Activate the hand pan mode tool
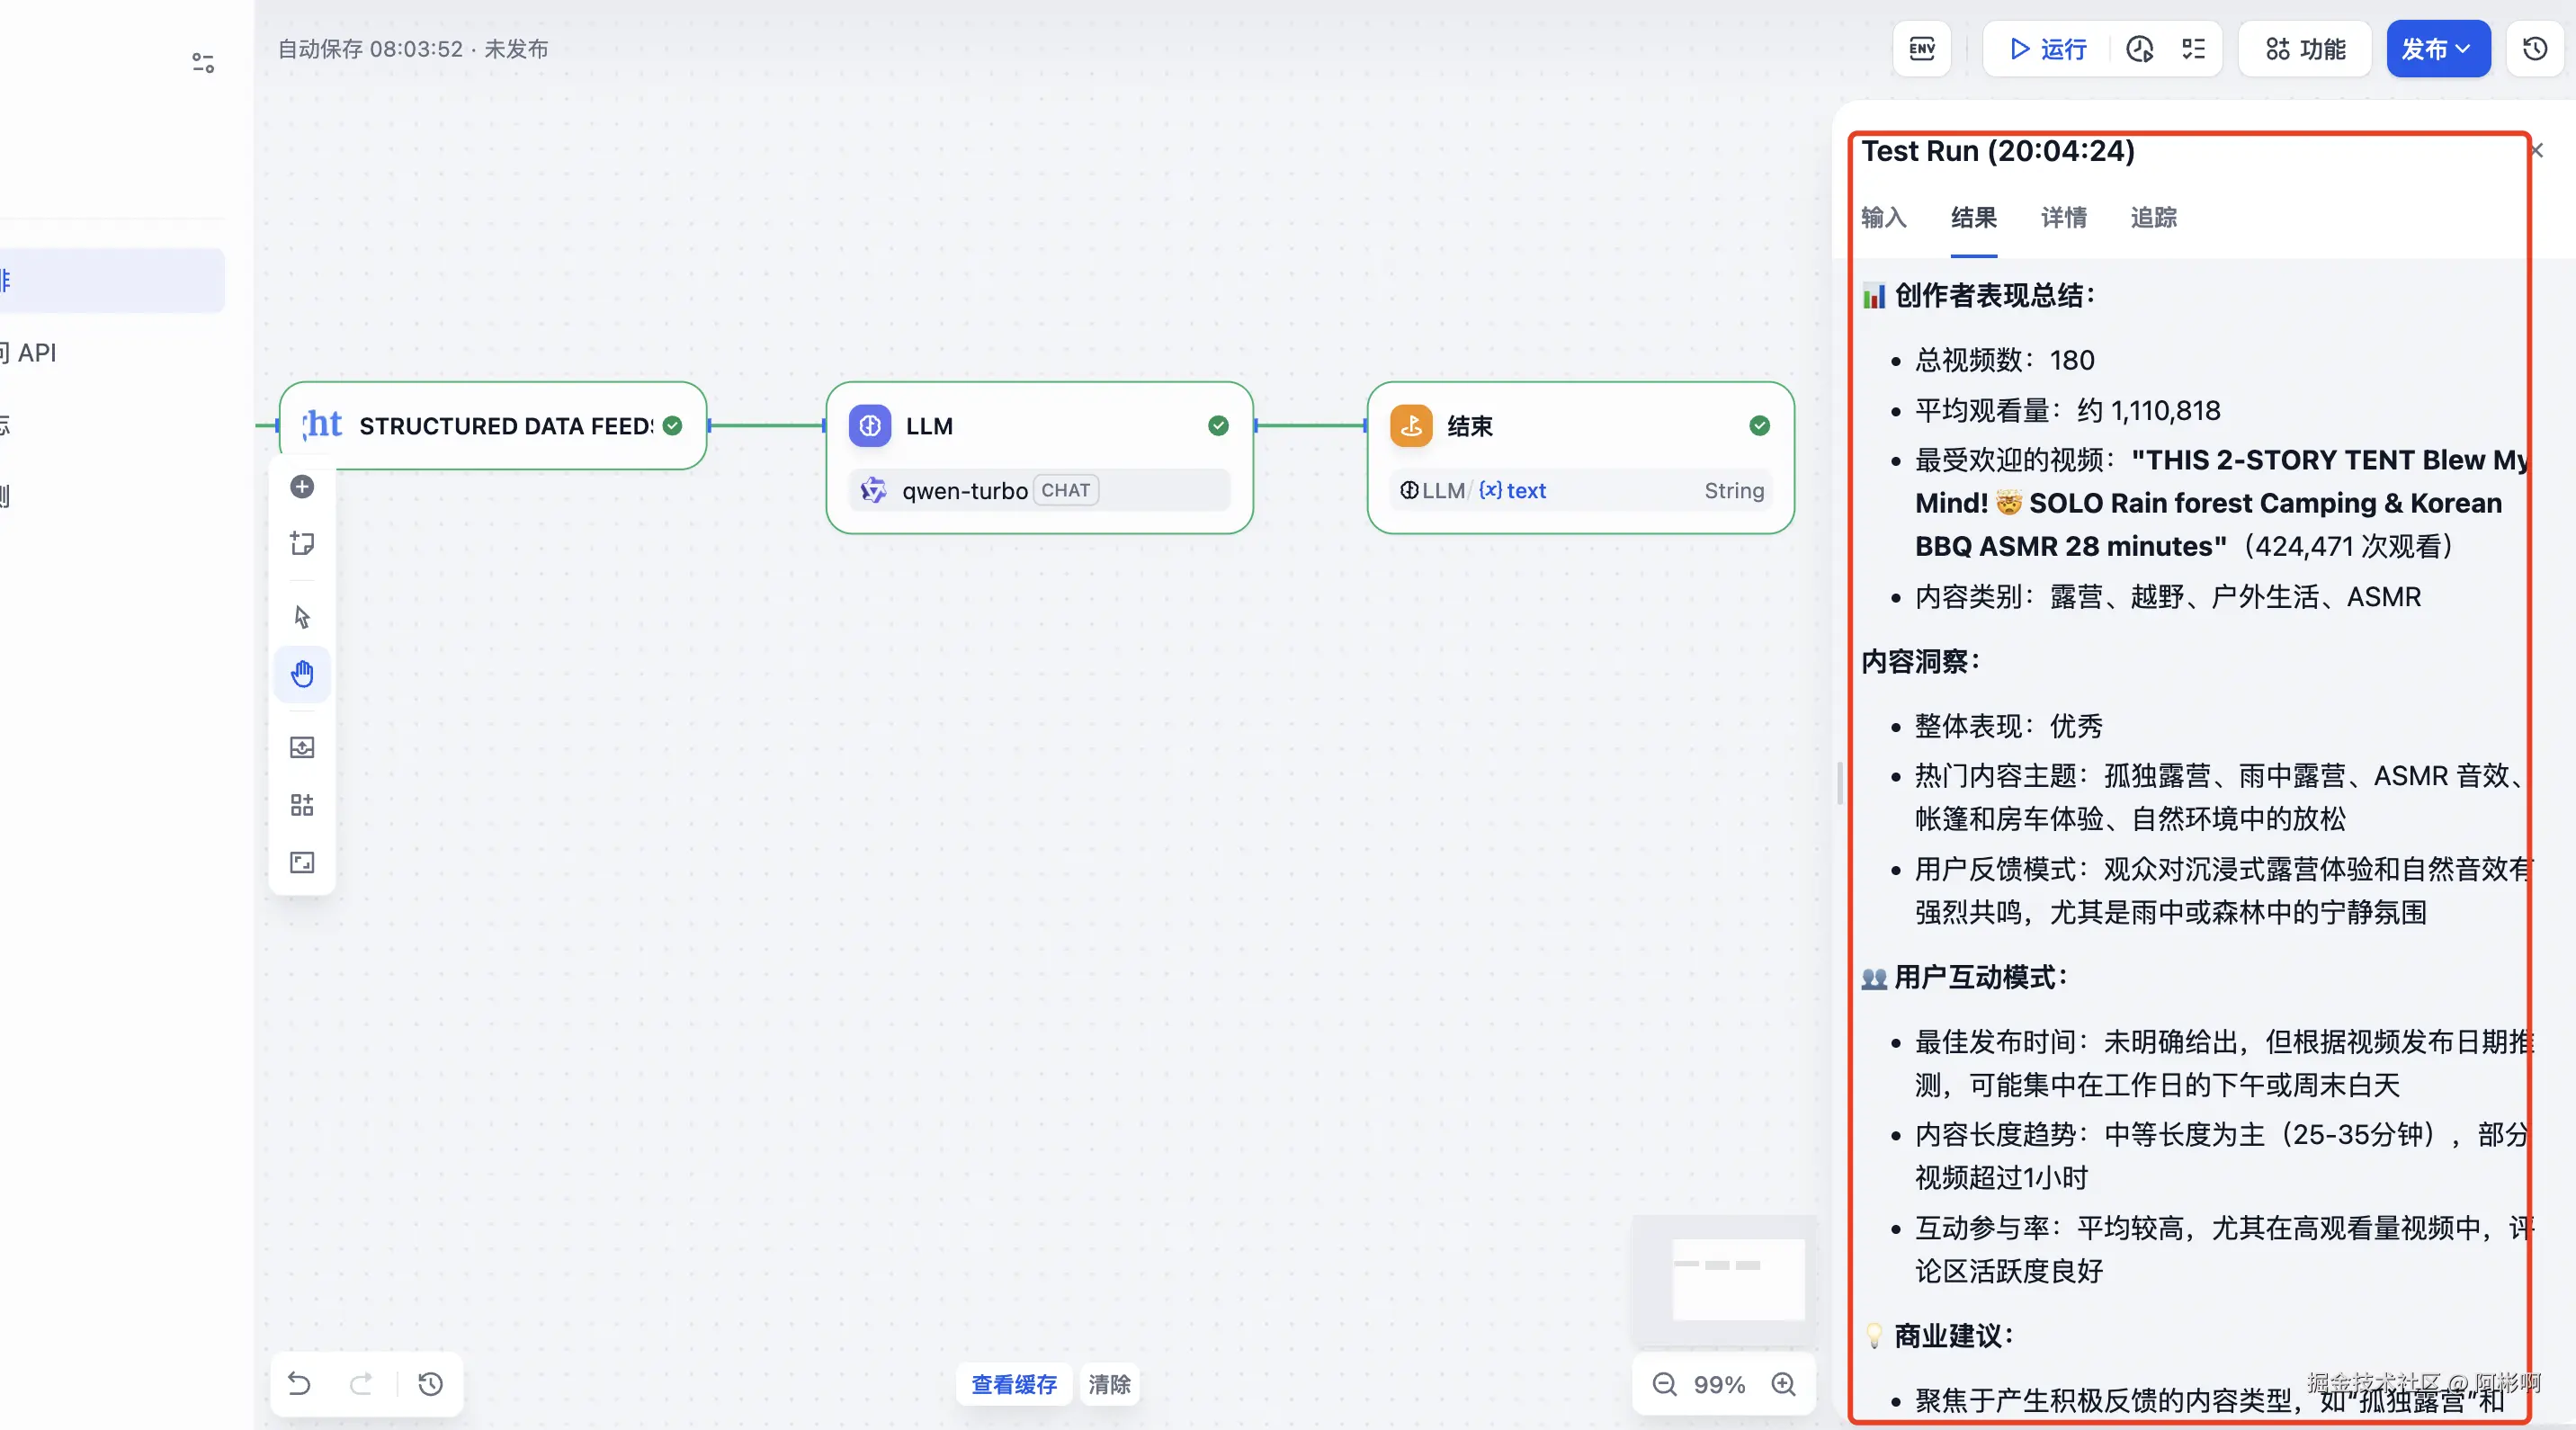This screenshot has width=2576, height=1430. (x=302, y=674)
